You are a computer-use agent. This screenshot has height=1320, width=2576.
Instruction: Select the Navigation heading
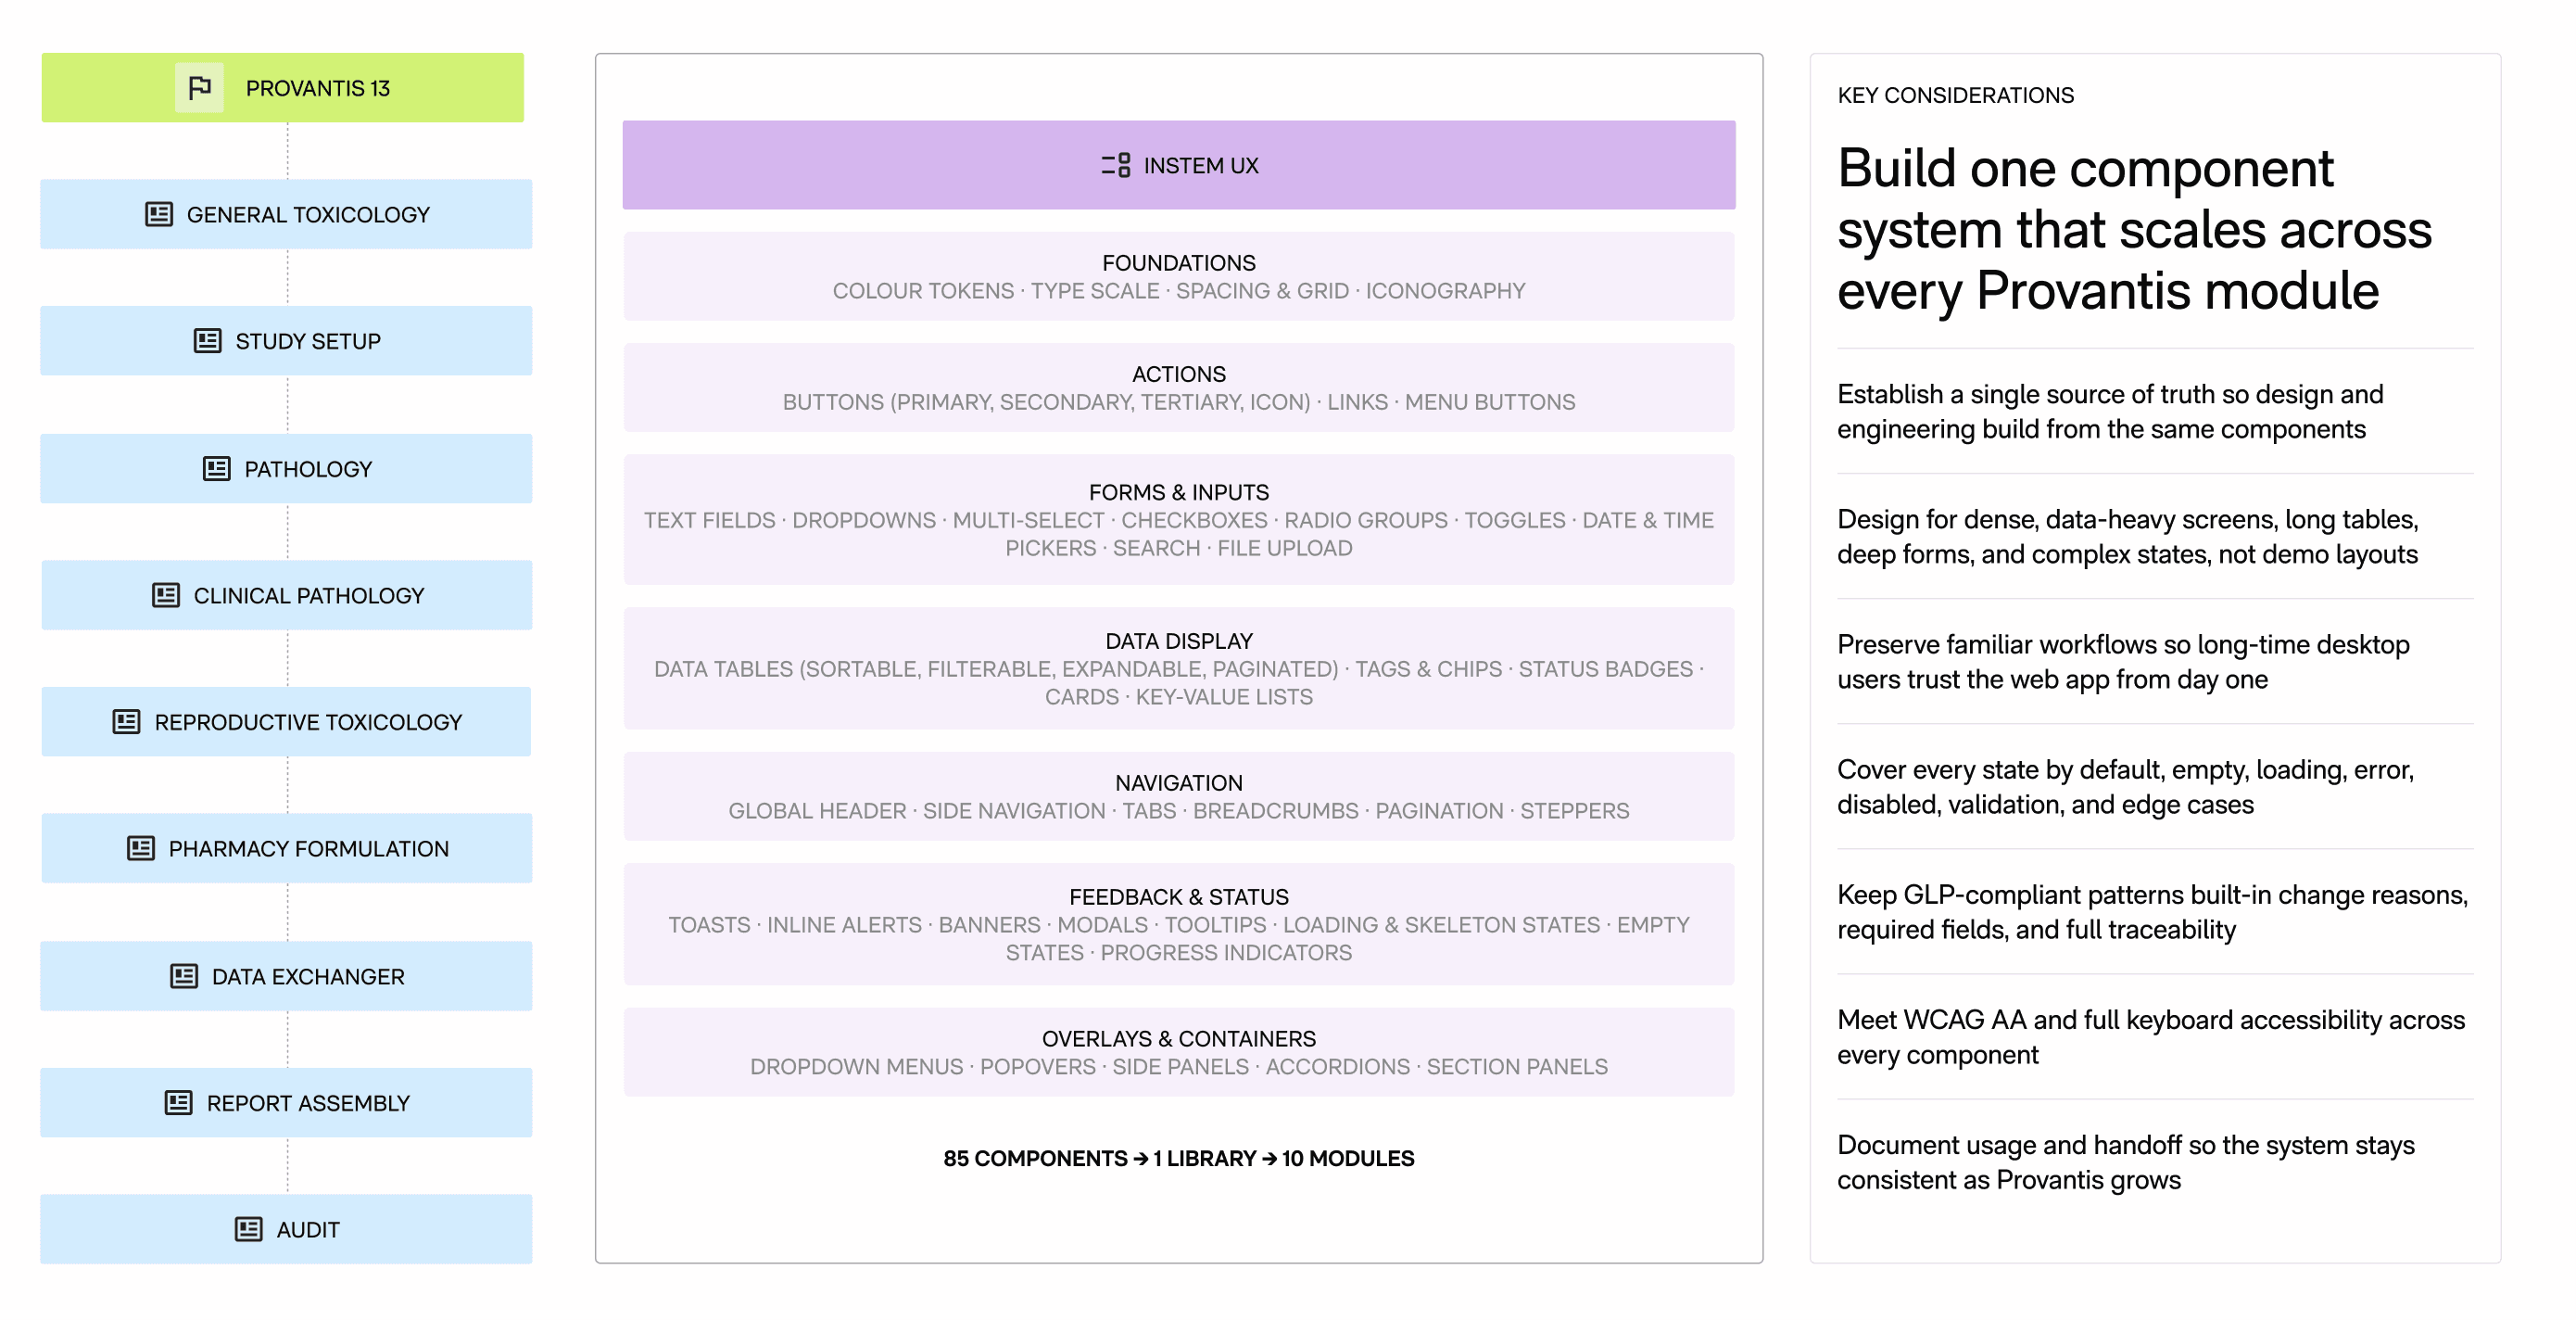coord(1179,783)
